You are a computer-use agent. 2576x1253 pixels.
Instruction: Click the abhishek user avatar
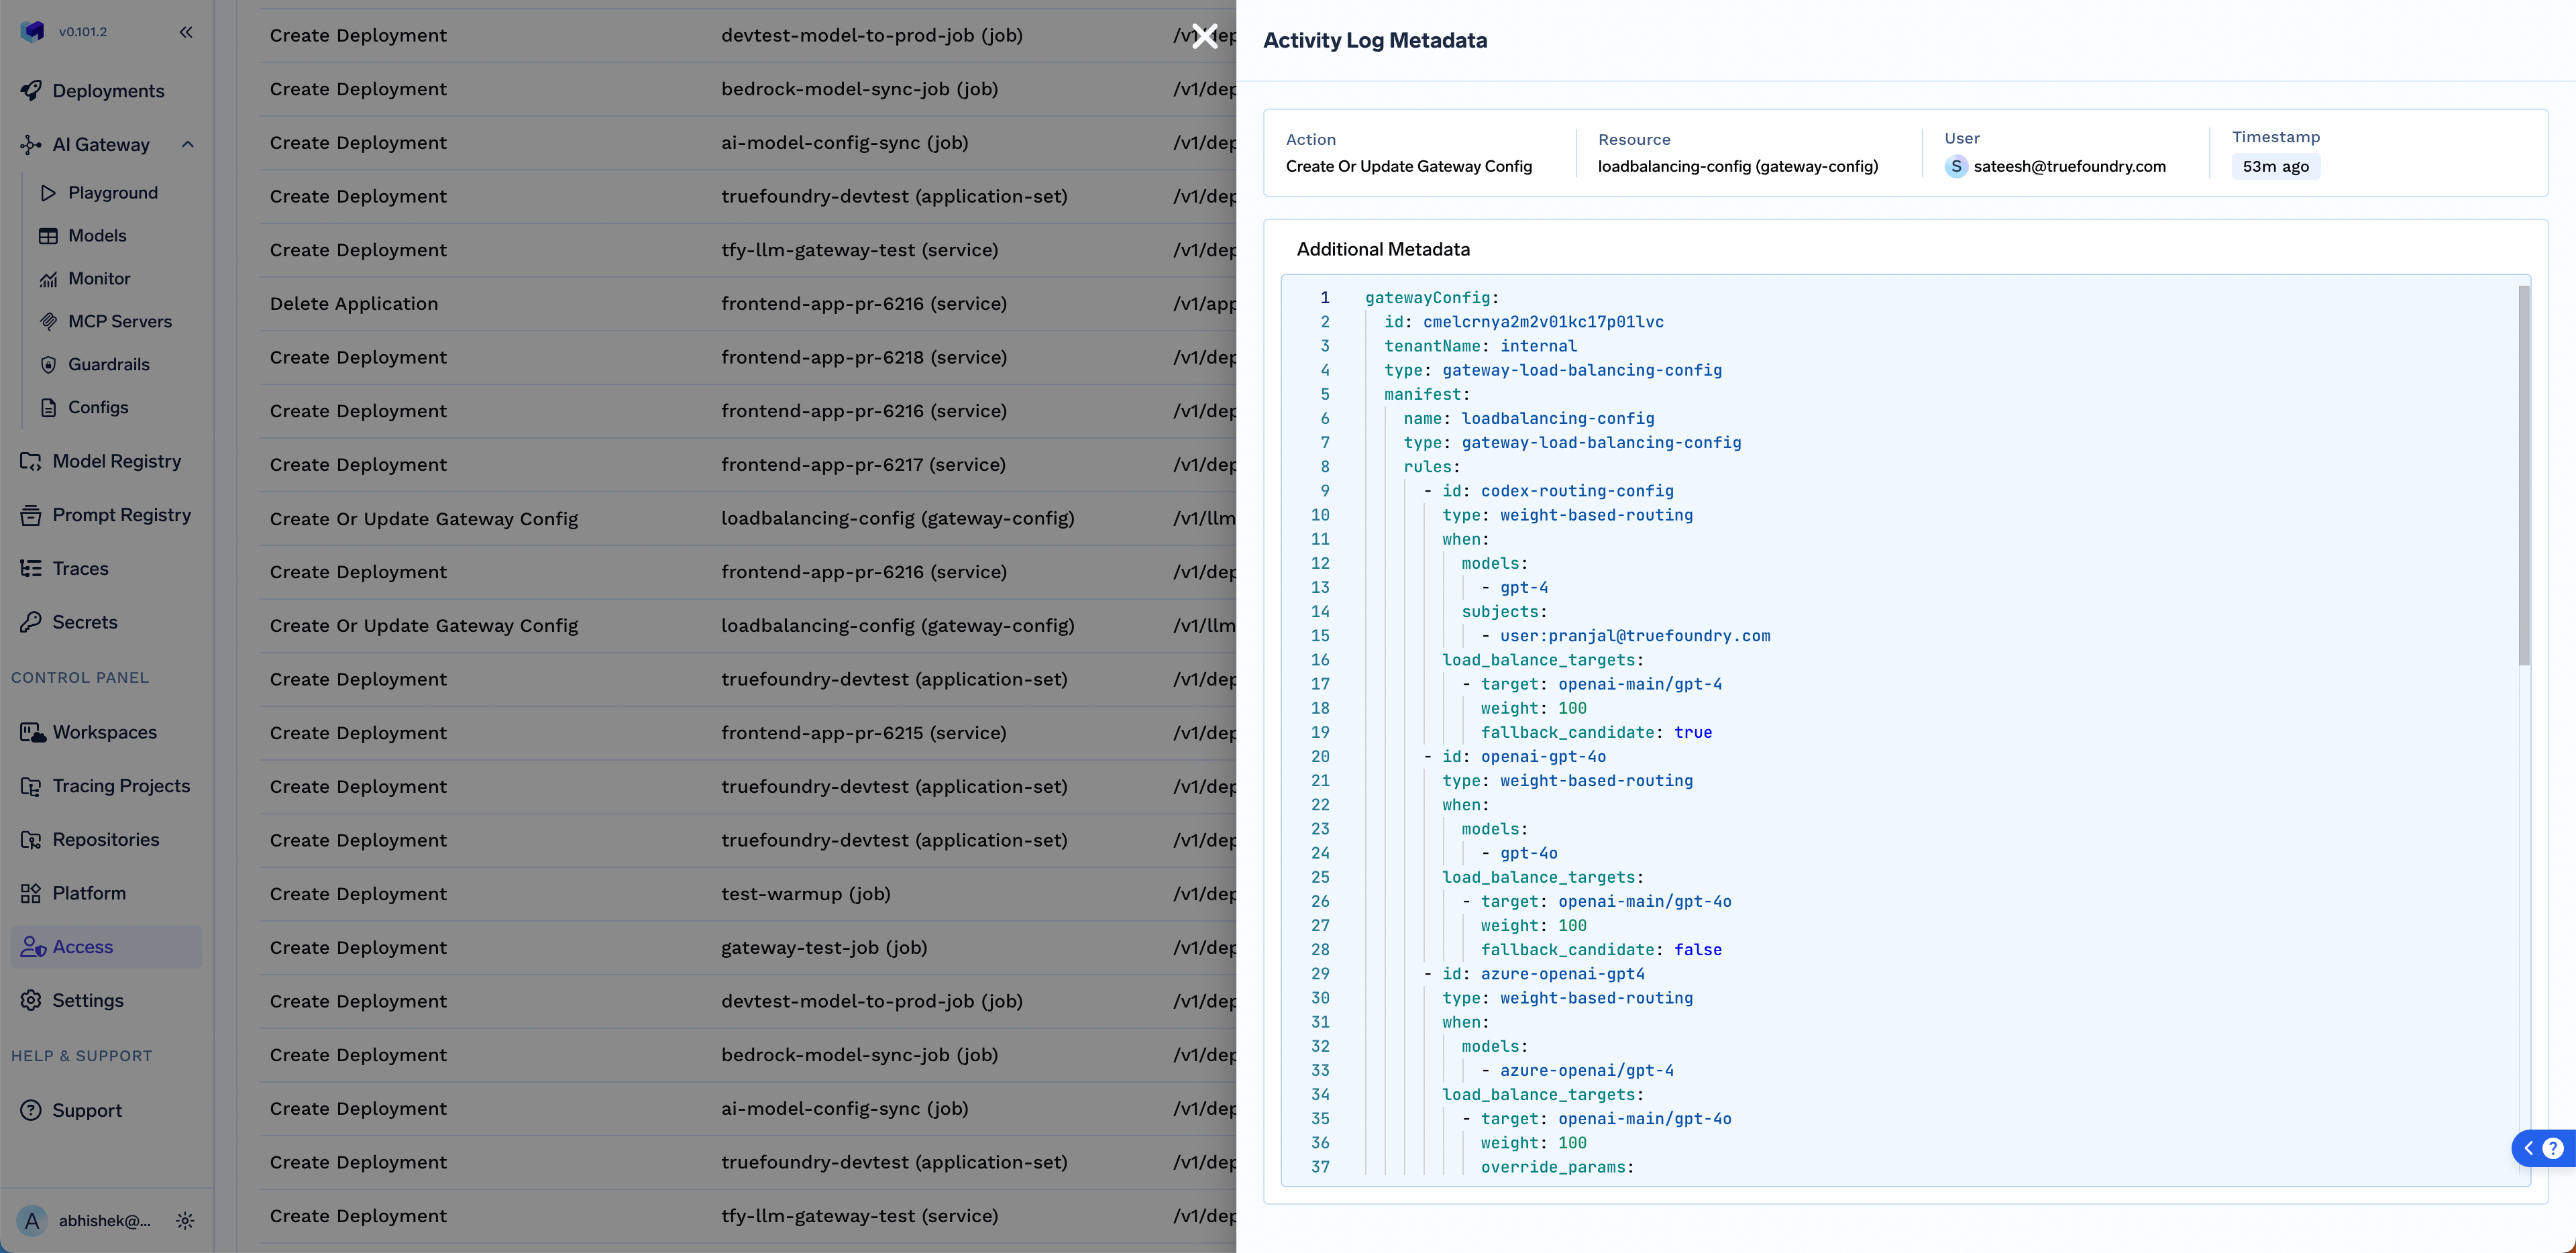tap(32, 1220)
